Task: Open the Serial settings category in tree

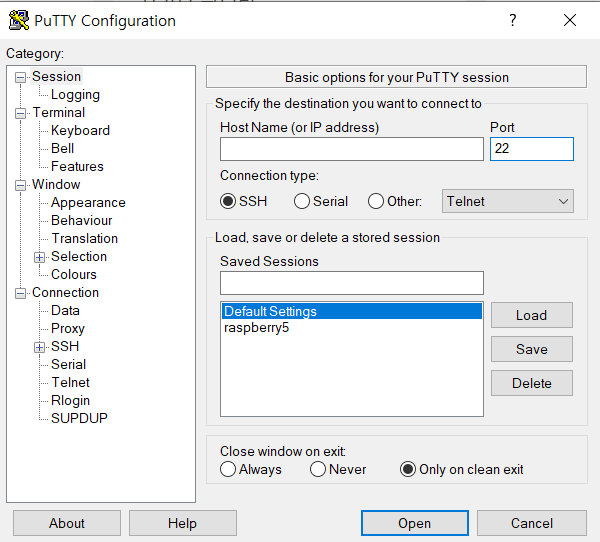Action: [x=68, y=364]
